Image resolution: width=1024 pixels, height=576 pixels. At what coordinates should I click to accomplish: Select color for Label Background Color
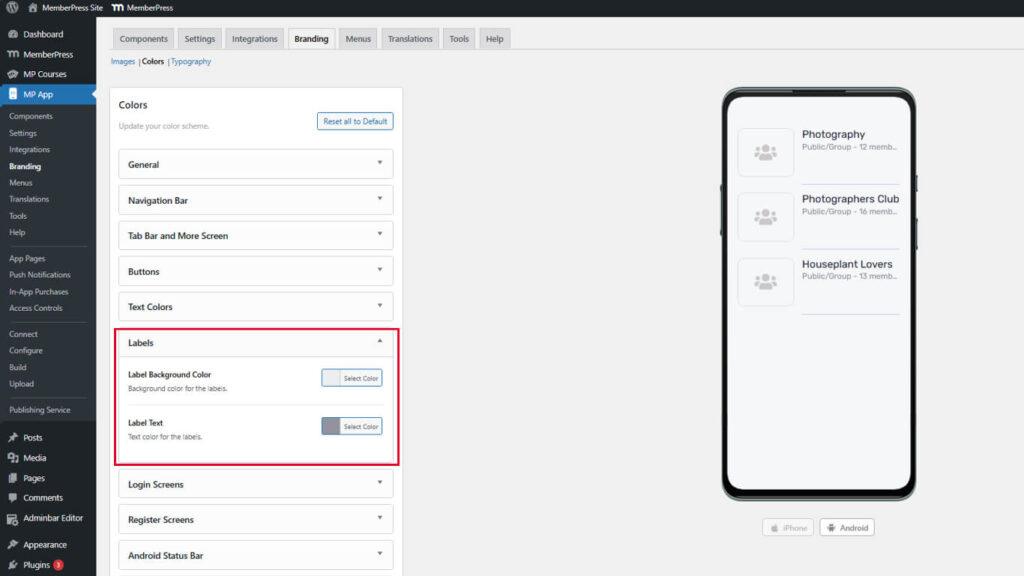(352, 378)
